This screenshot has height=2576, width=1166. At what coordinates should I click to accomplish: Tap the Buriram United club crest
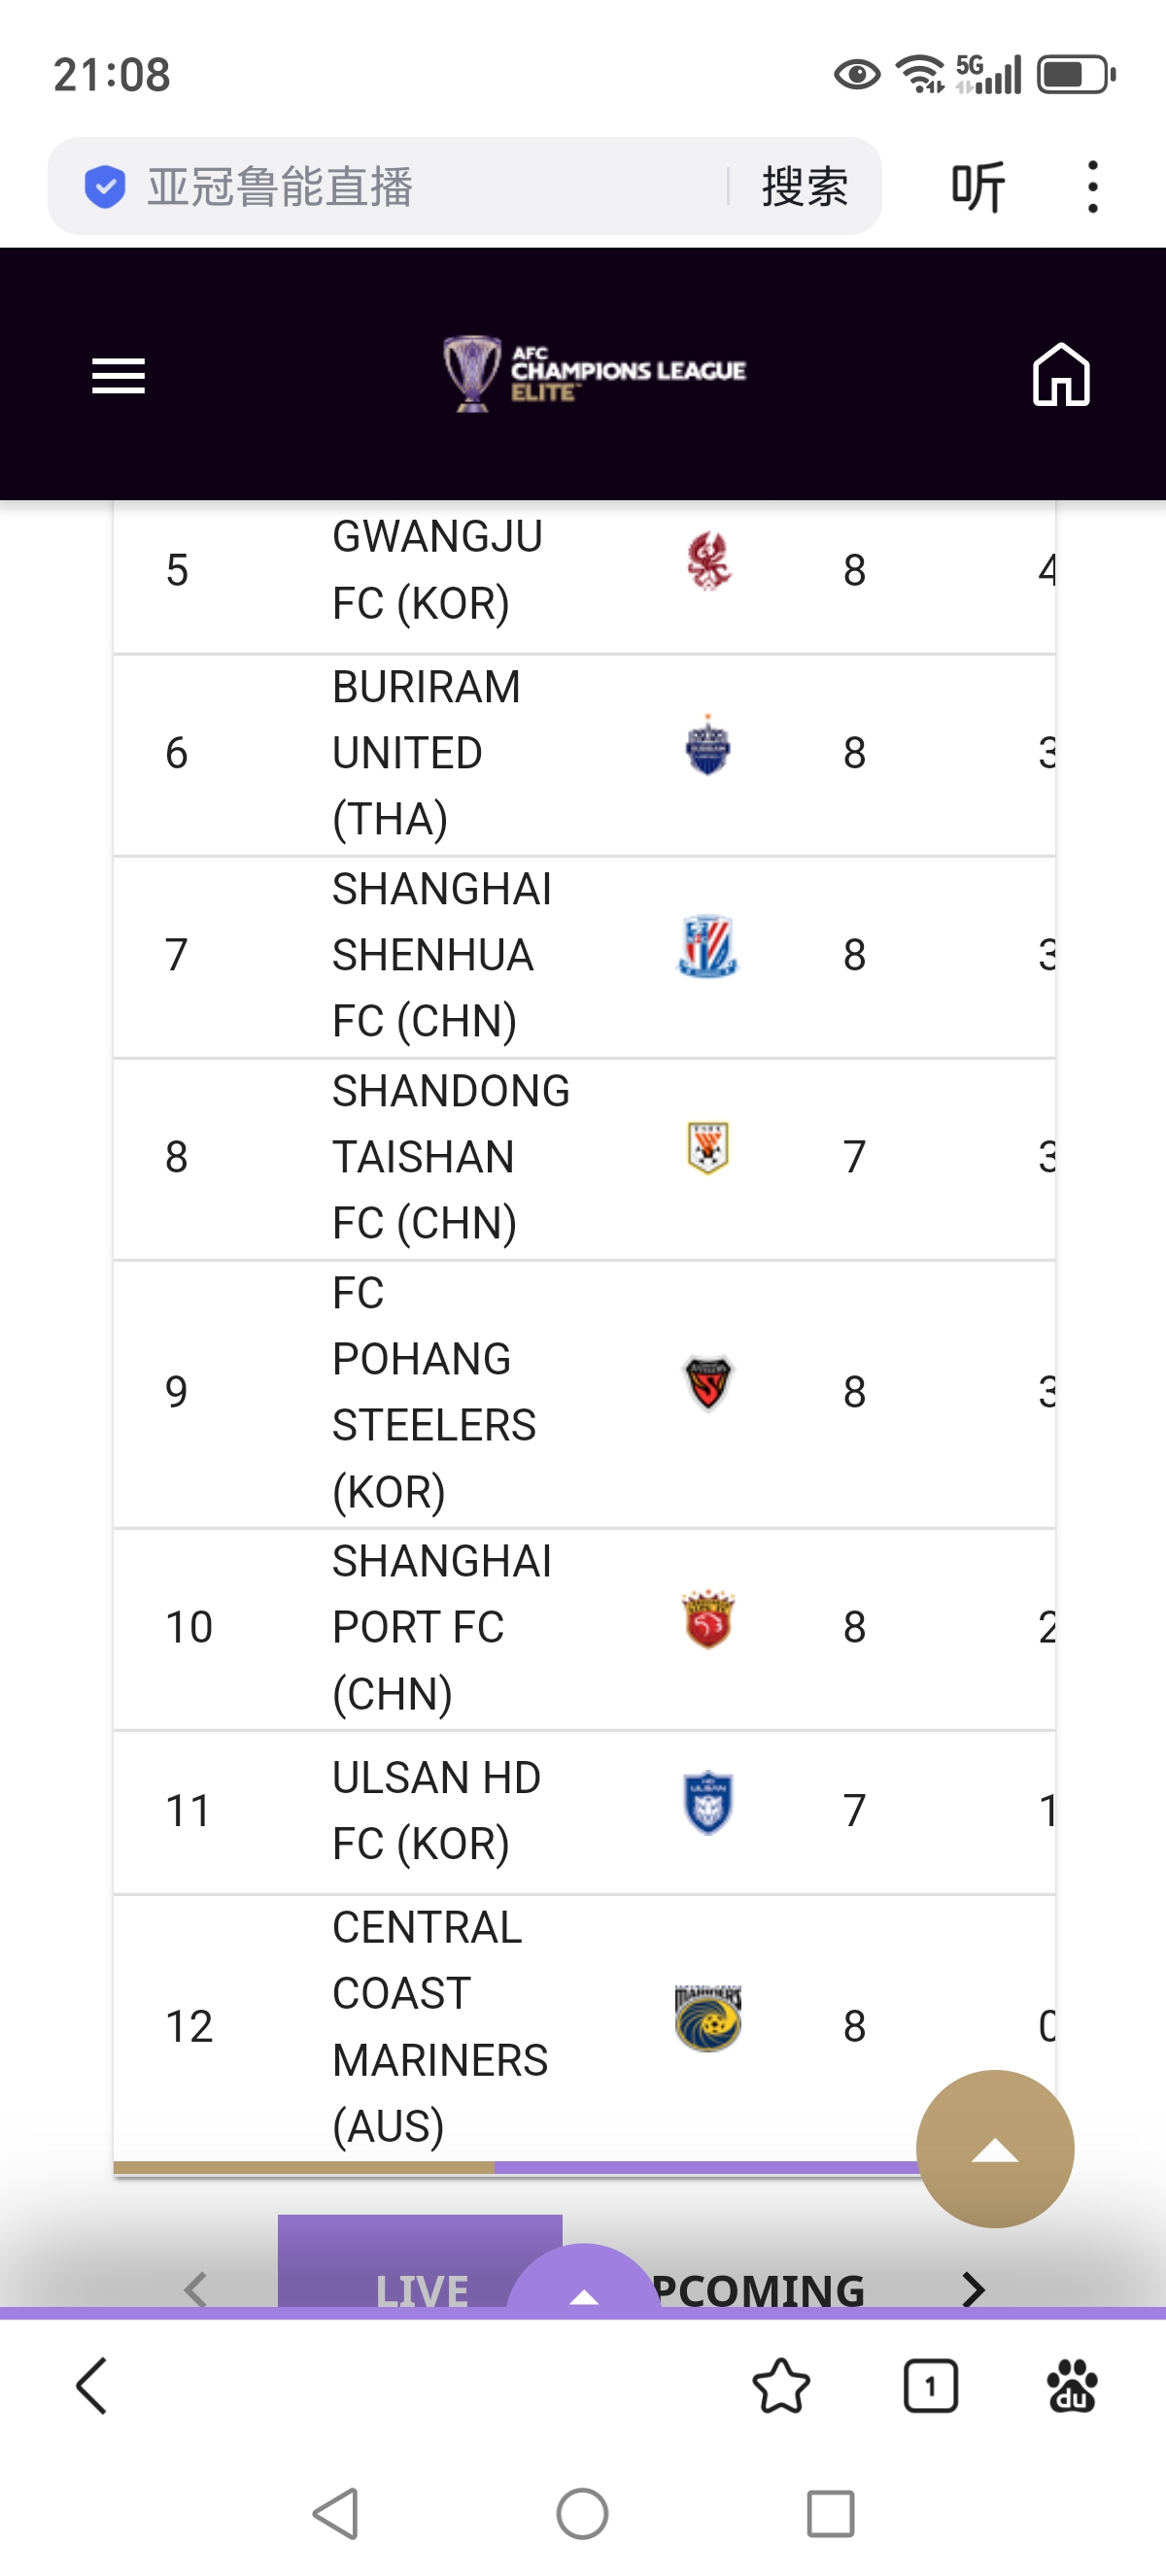(x=708, y=746)
